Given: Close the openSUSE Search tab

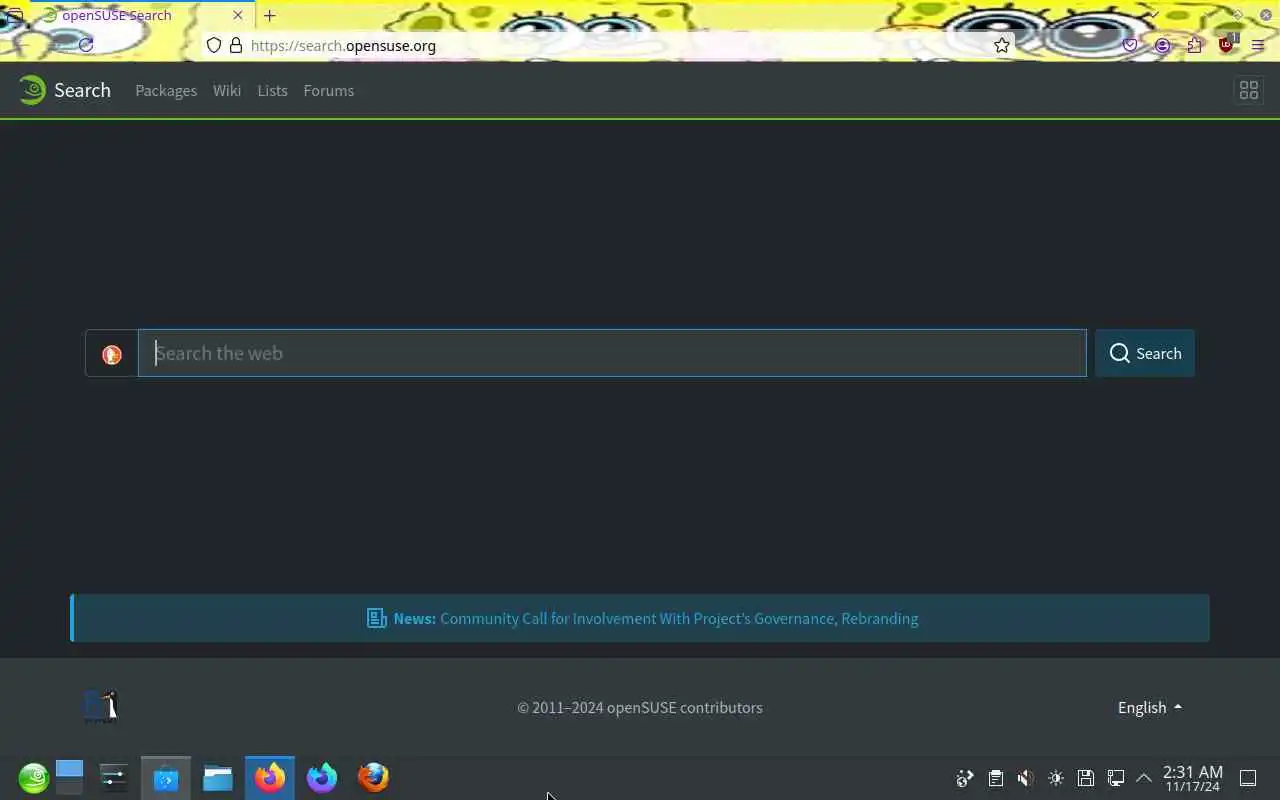Looking at the screenshot, I should tap(238, 15).
